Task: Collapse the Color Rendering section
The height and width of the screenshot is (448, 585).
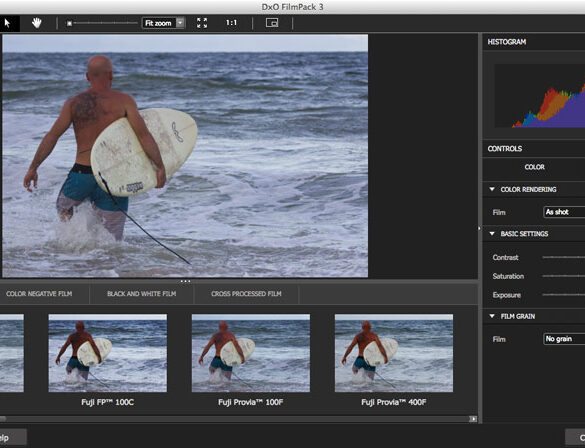Action: [x=492, y=189]
